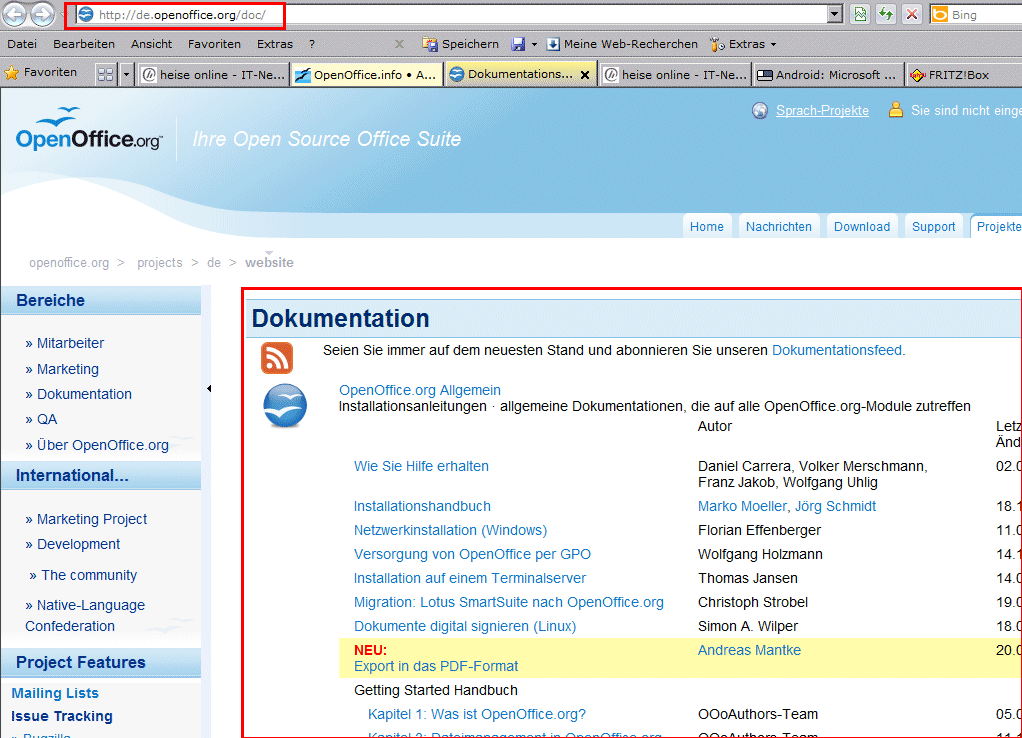Select the Dokumentations... tab

pos(519,74)
